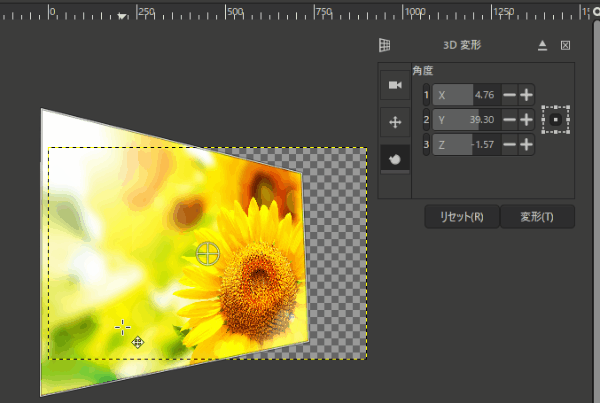Increase the Y angle with plus button
The image size is (600, 403).
coord(526,120)
